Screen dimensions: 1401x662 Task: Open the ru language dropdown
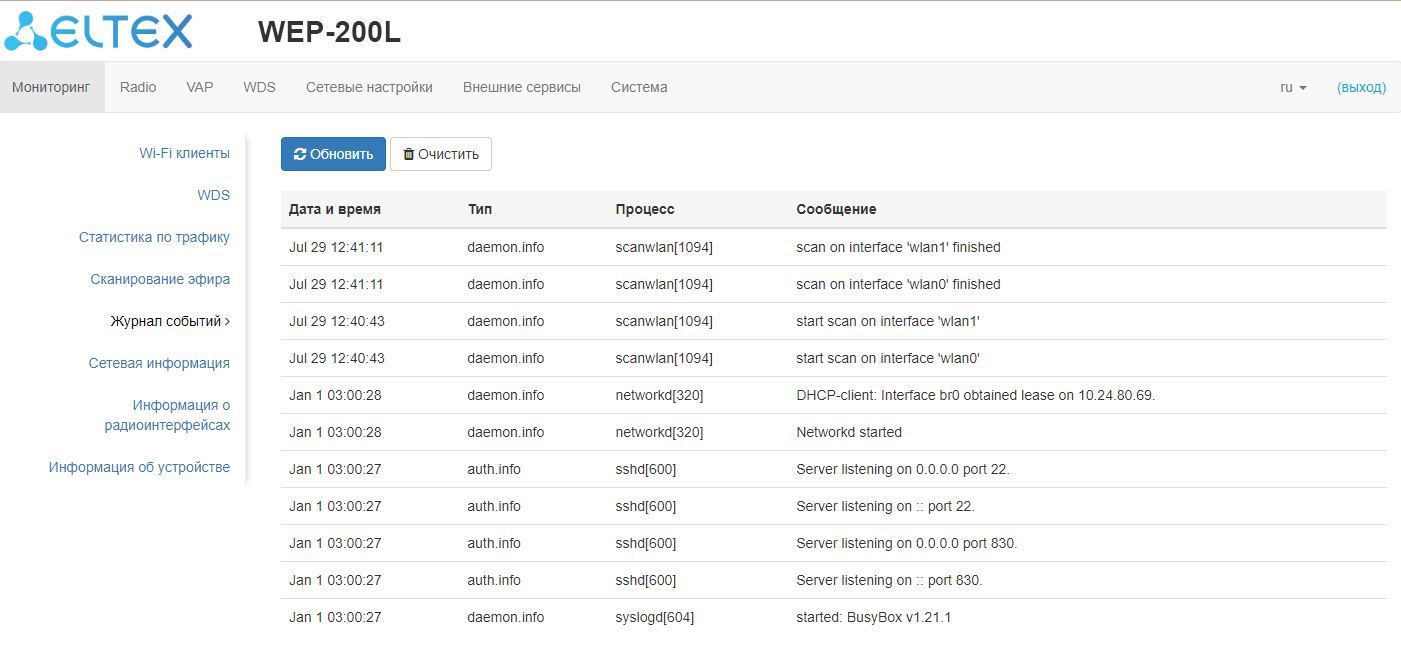point(1293,87)
